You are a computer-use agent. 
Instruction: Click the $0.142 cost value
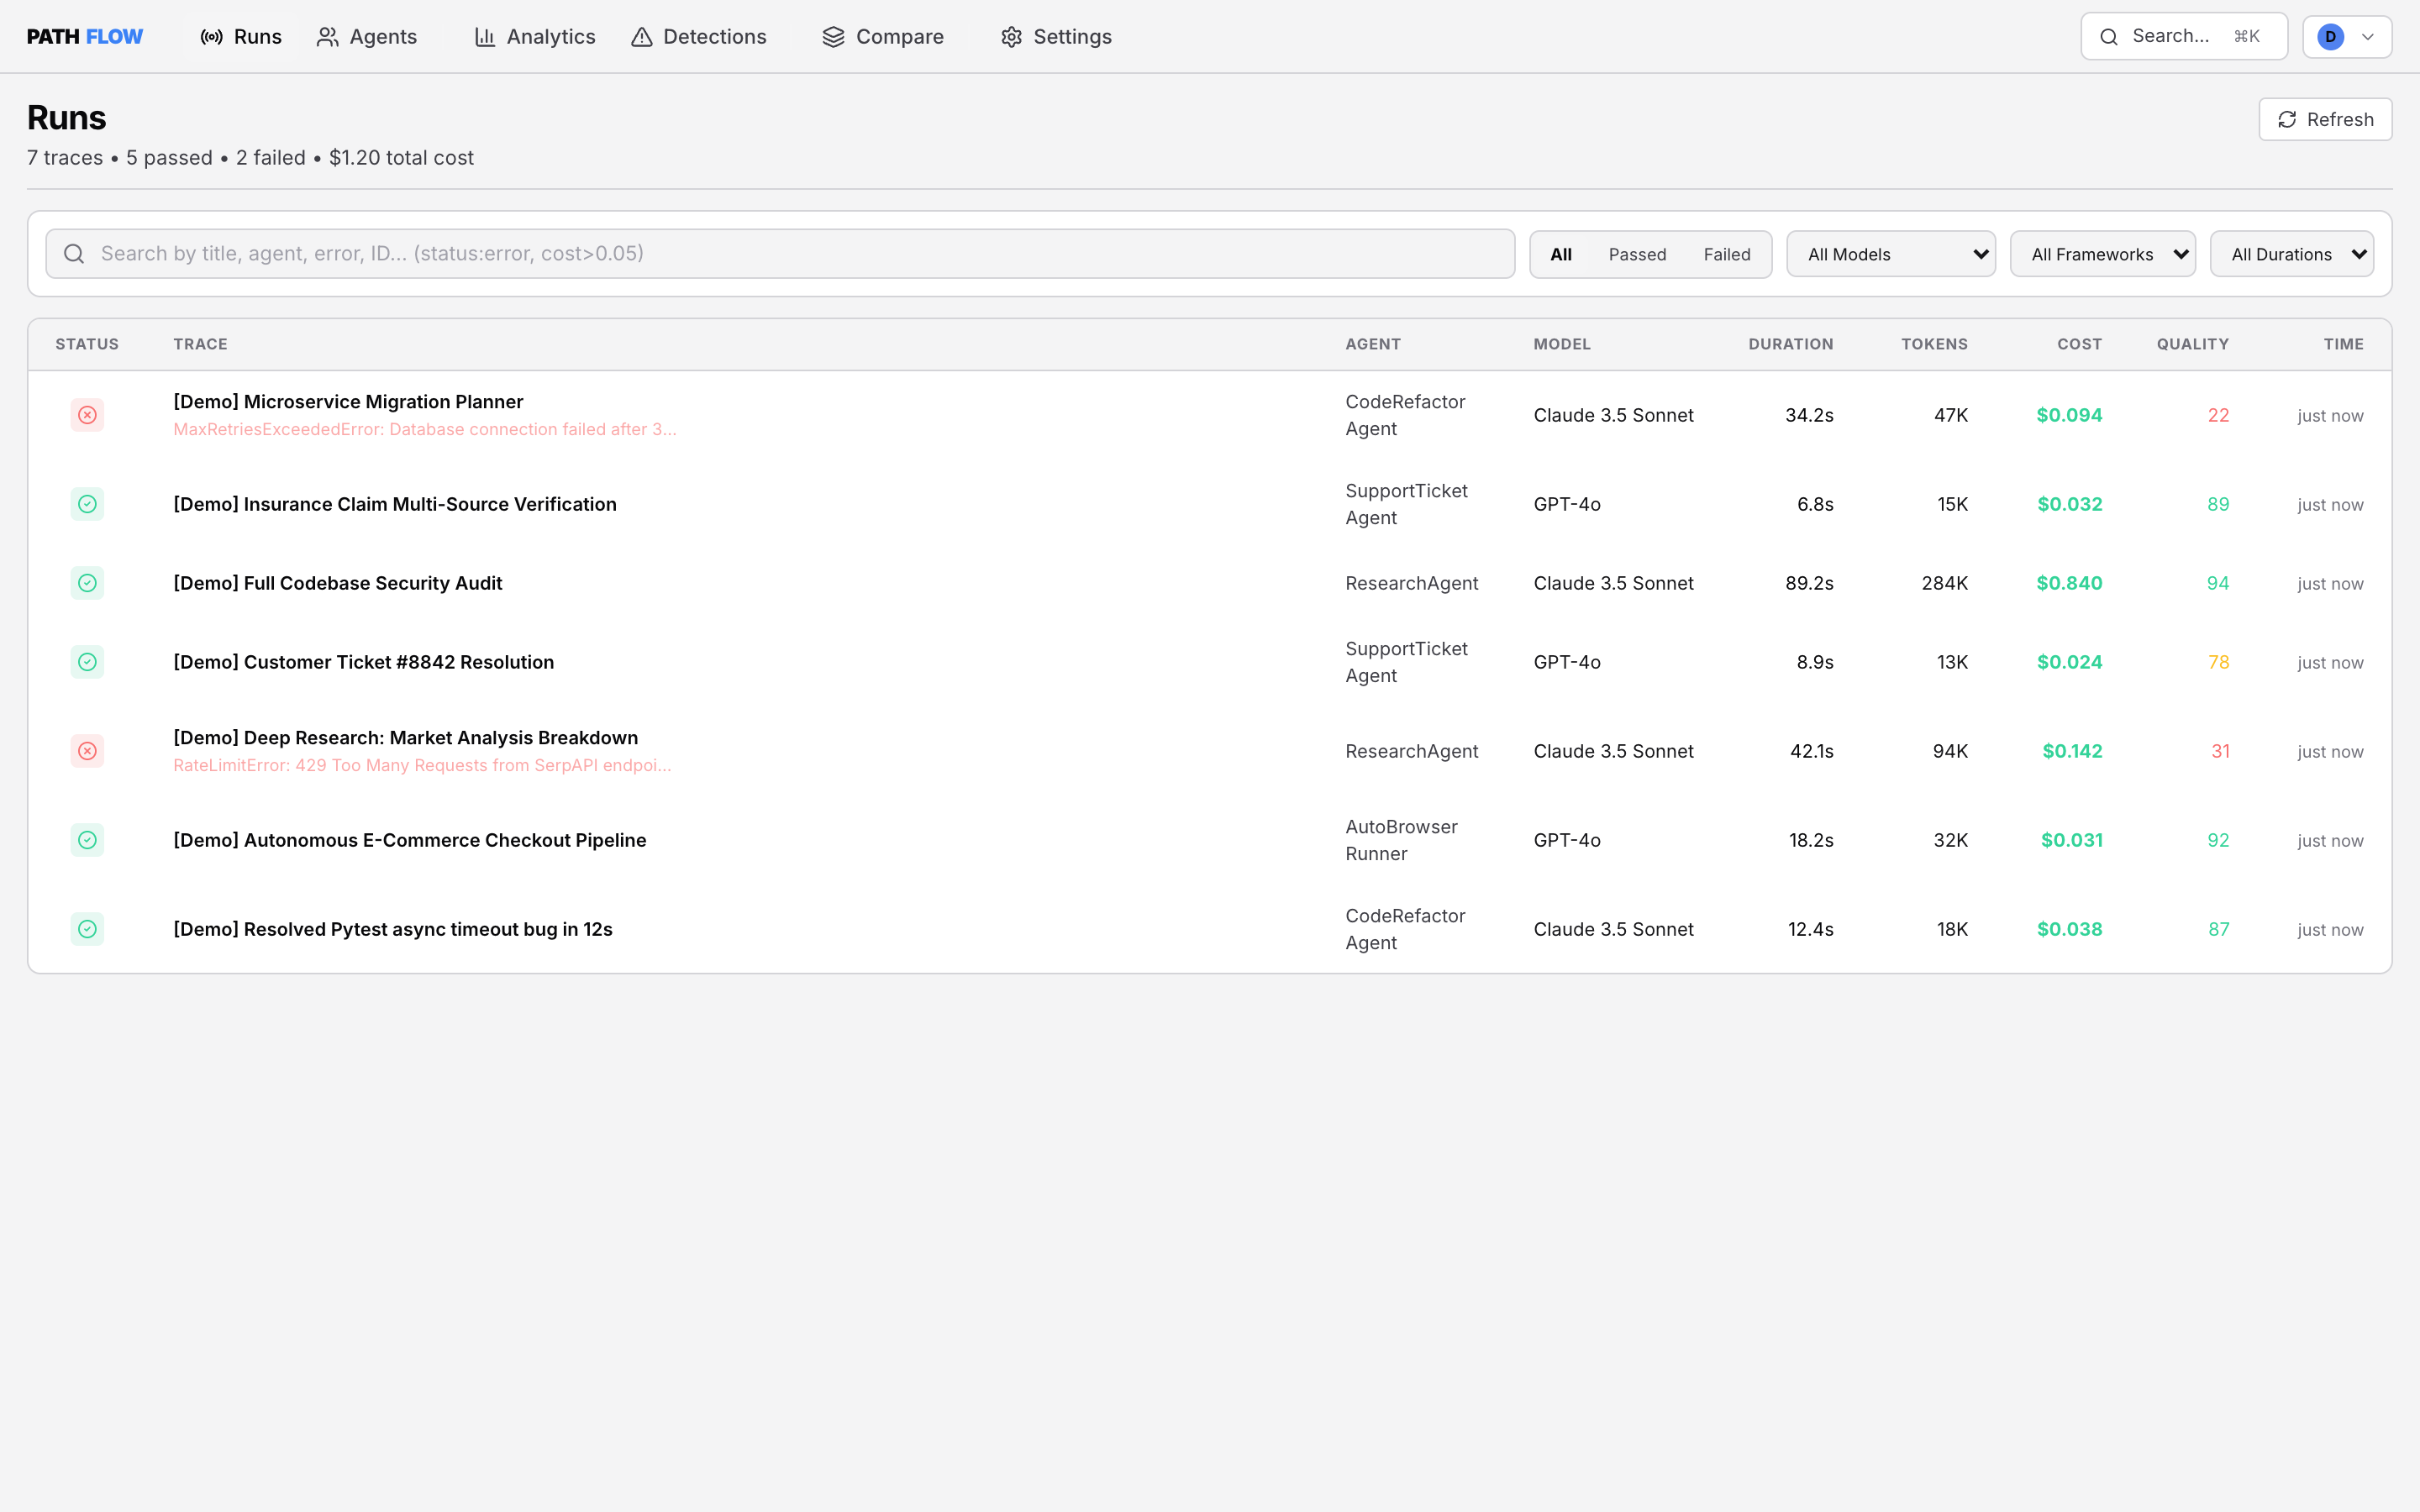(x=2072, y=751)
